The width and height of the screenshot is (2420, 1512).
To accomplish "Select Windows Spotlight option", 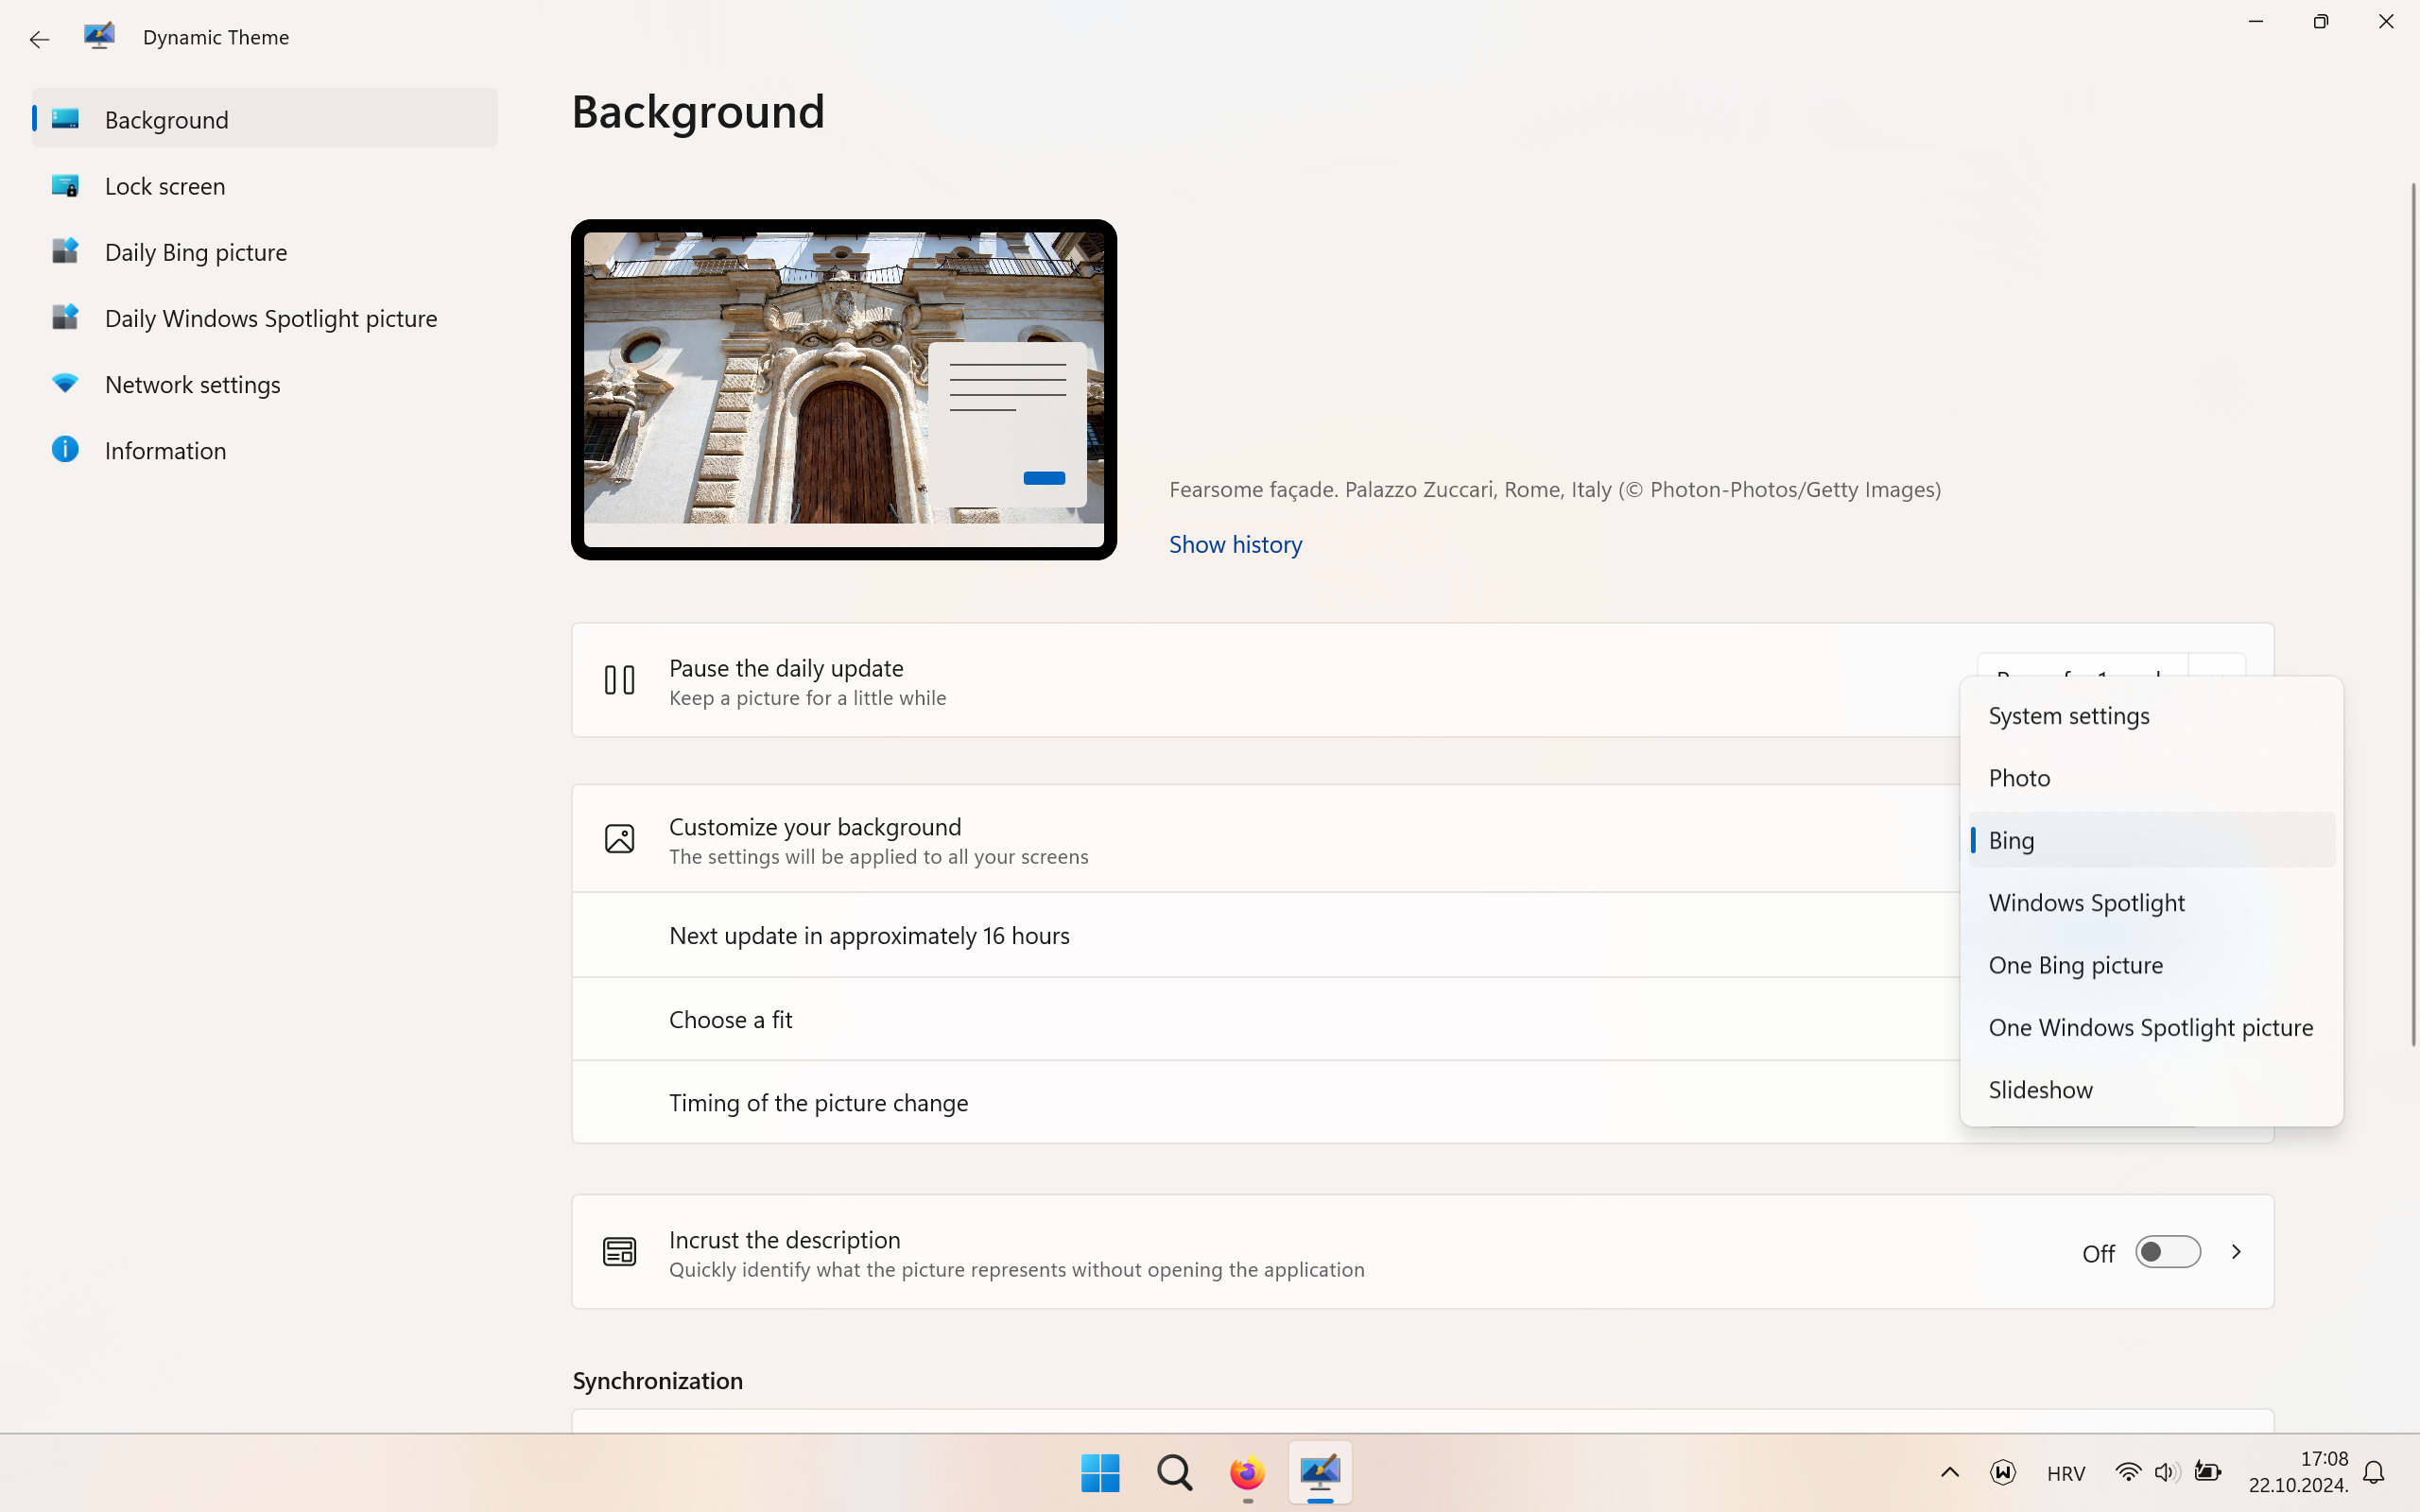I will point(2151,902).
